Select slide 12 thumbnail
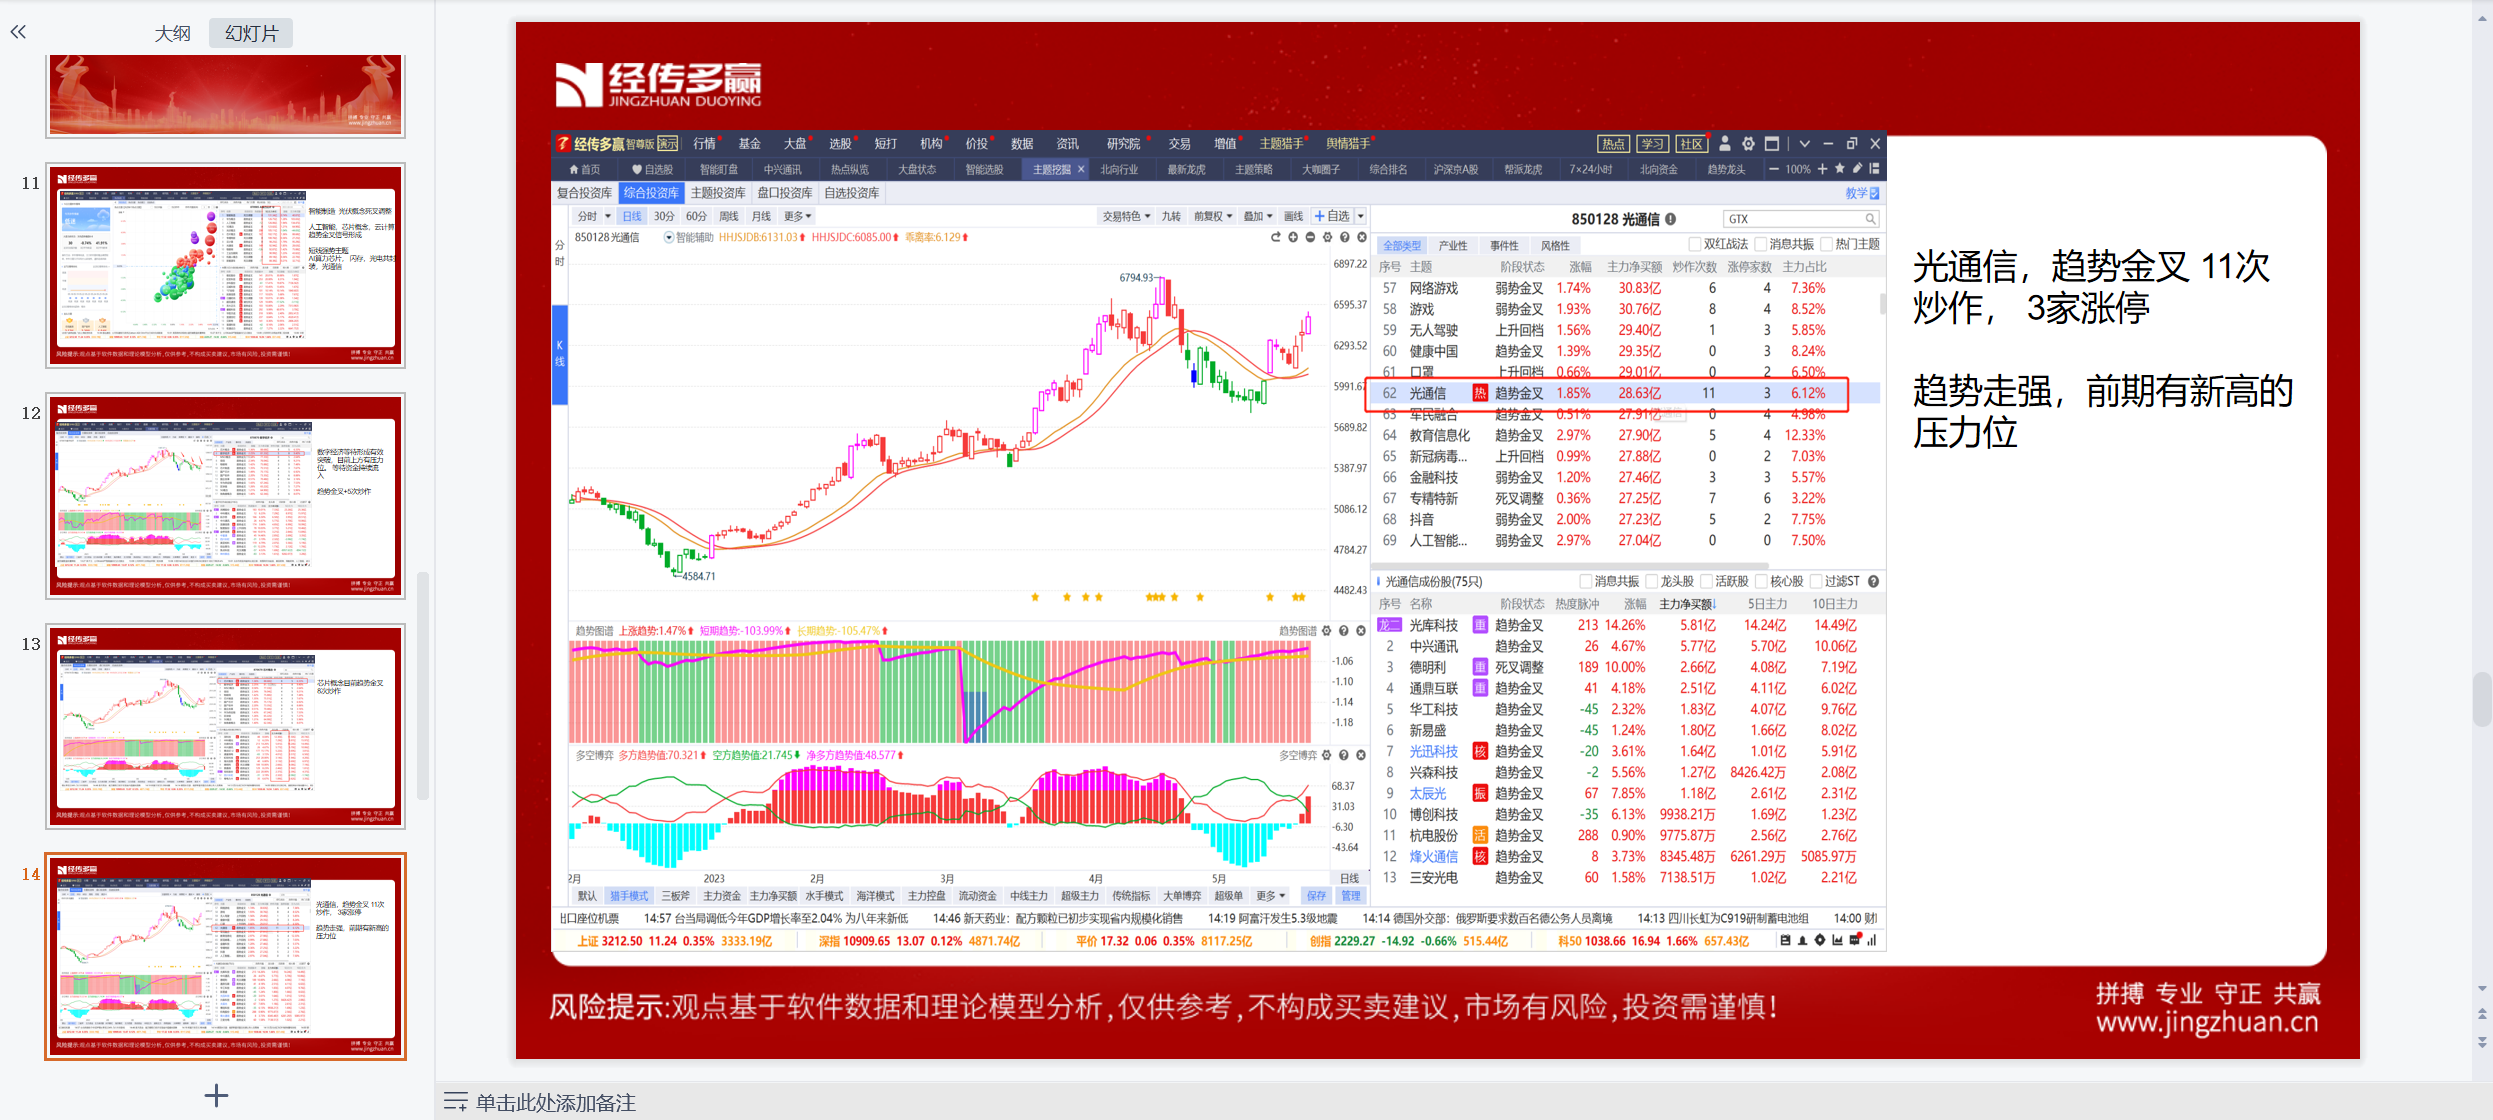Screen dimensions: 2493x1120 (x=225, y=496)
